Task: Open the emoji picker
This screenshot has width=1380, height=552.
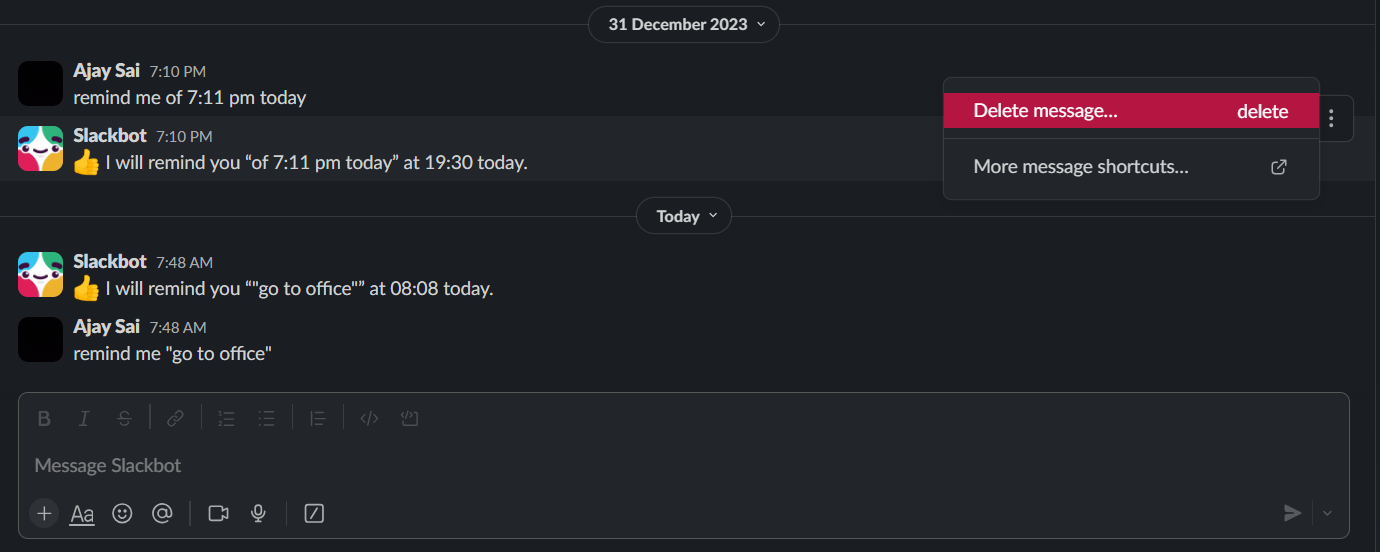Action: [x=122, y=513]
